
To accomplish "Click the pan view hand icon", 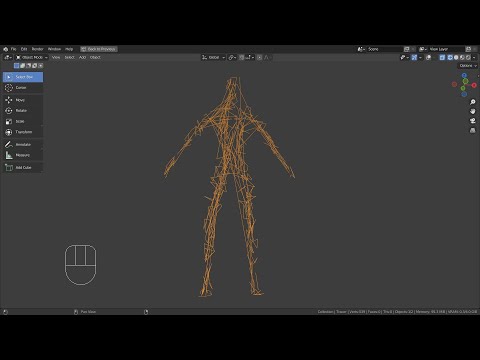I will click(473, 111).
